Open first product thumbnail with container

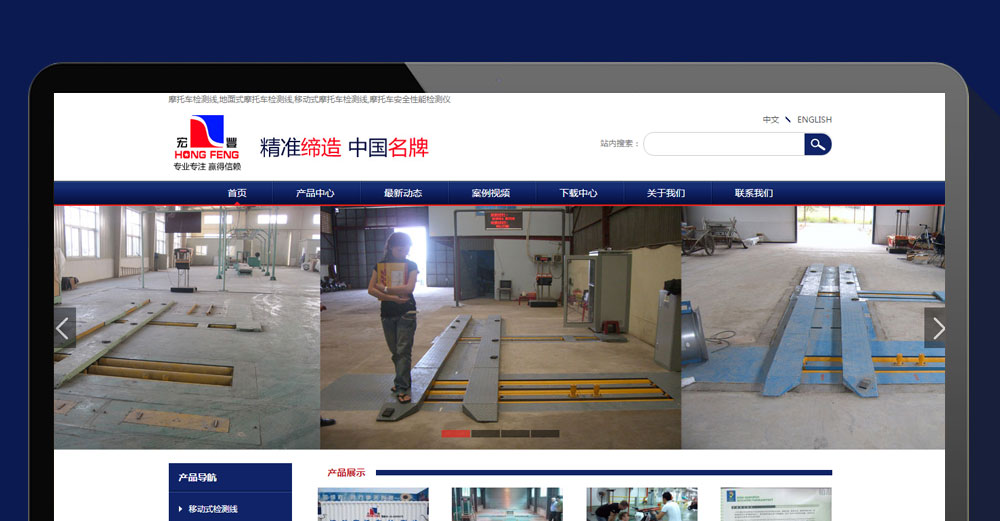(373, 504)
